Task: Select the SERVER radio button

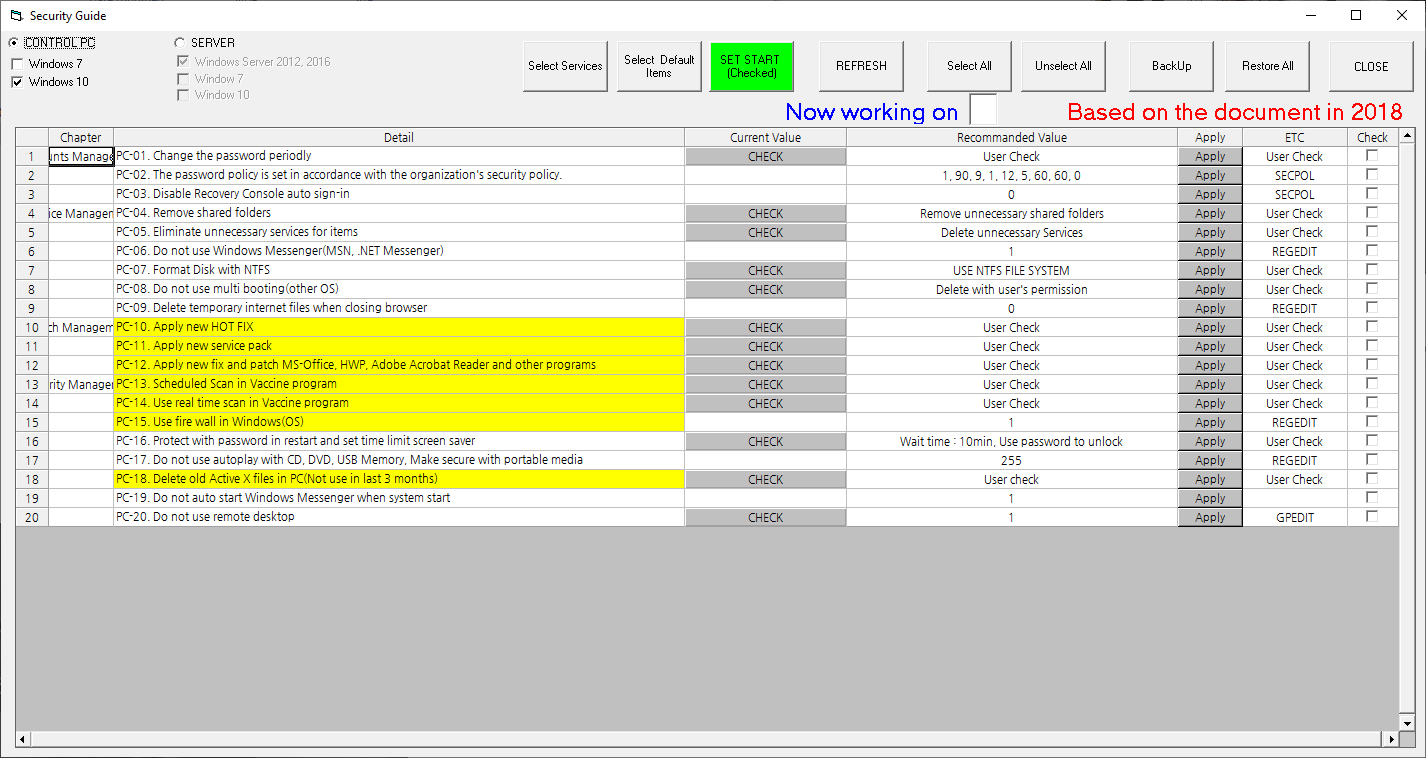Action: (180, 43)
